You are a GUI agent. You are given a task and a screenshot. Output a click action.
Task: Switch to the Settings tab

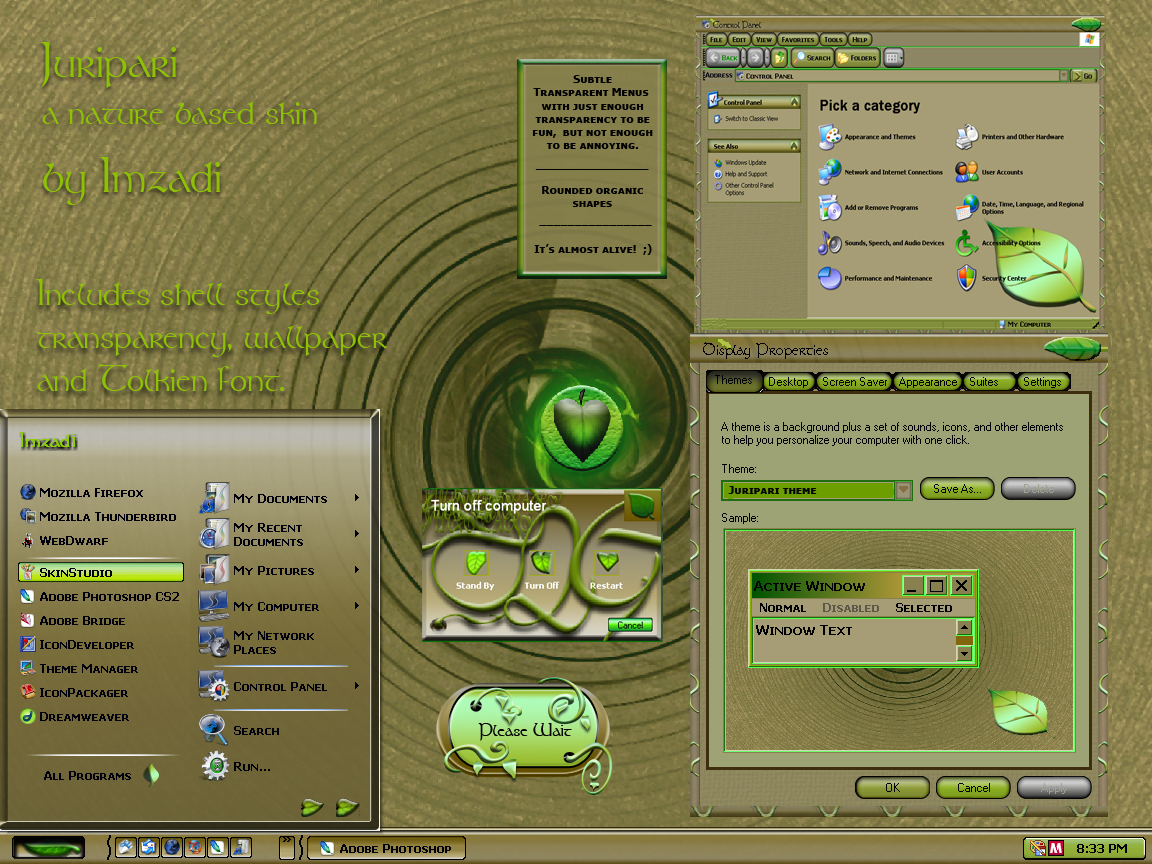point(1042,382)
